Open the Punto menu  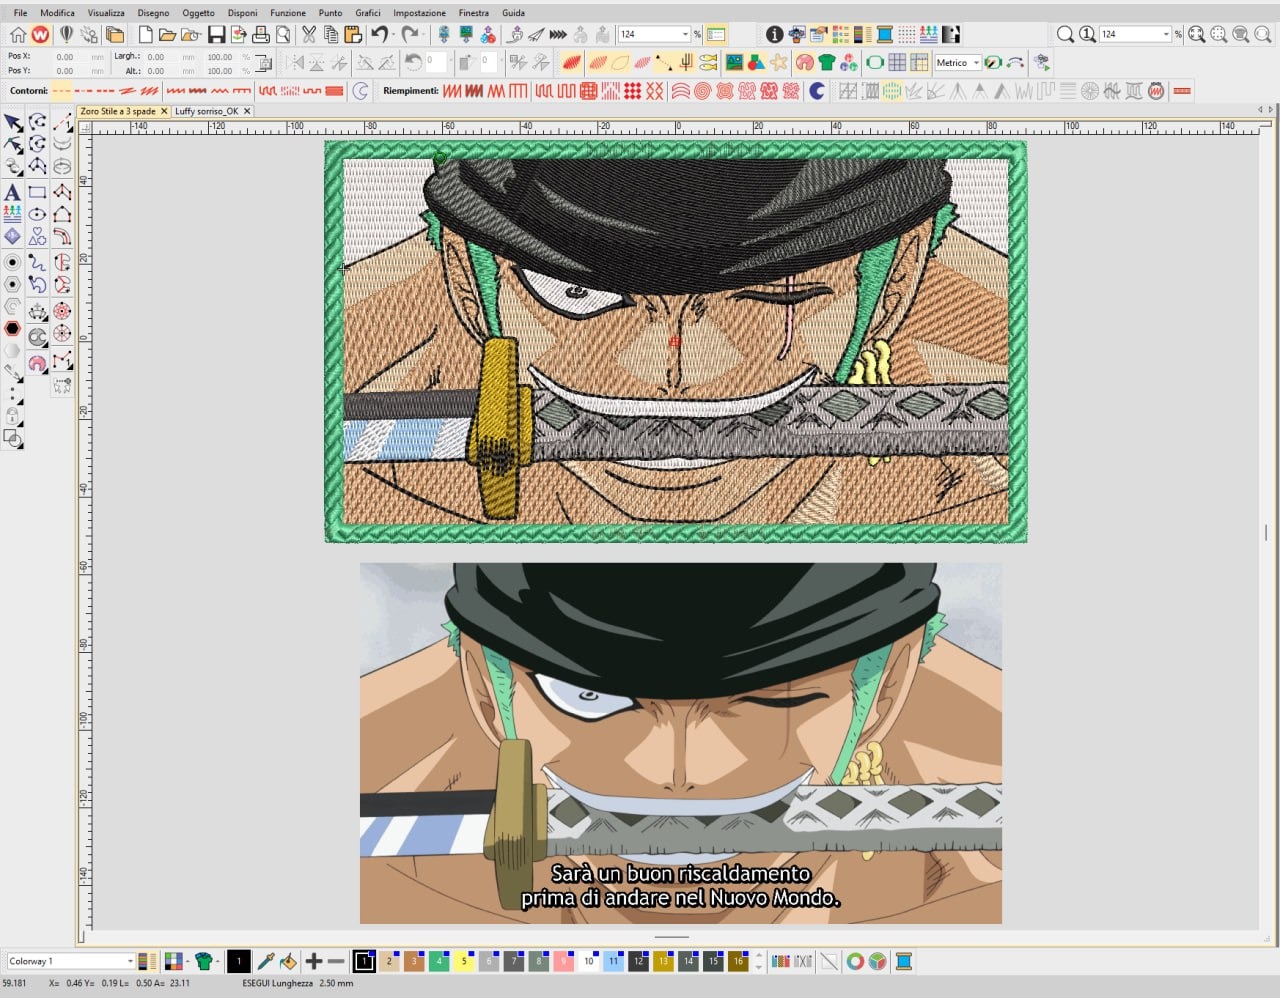coord(330,13)
